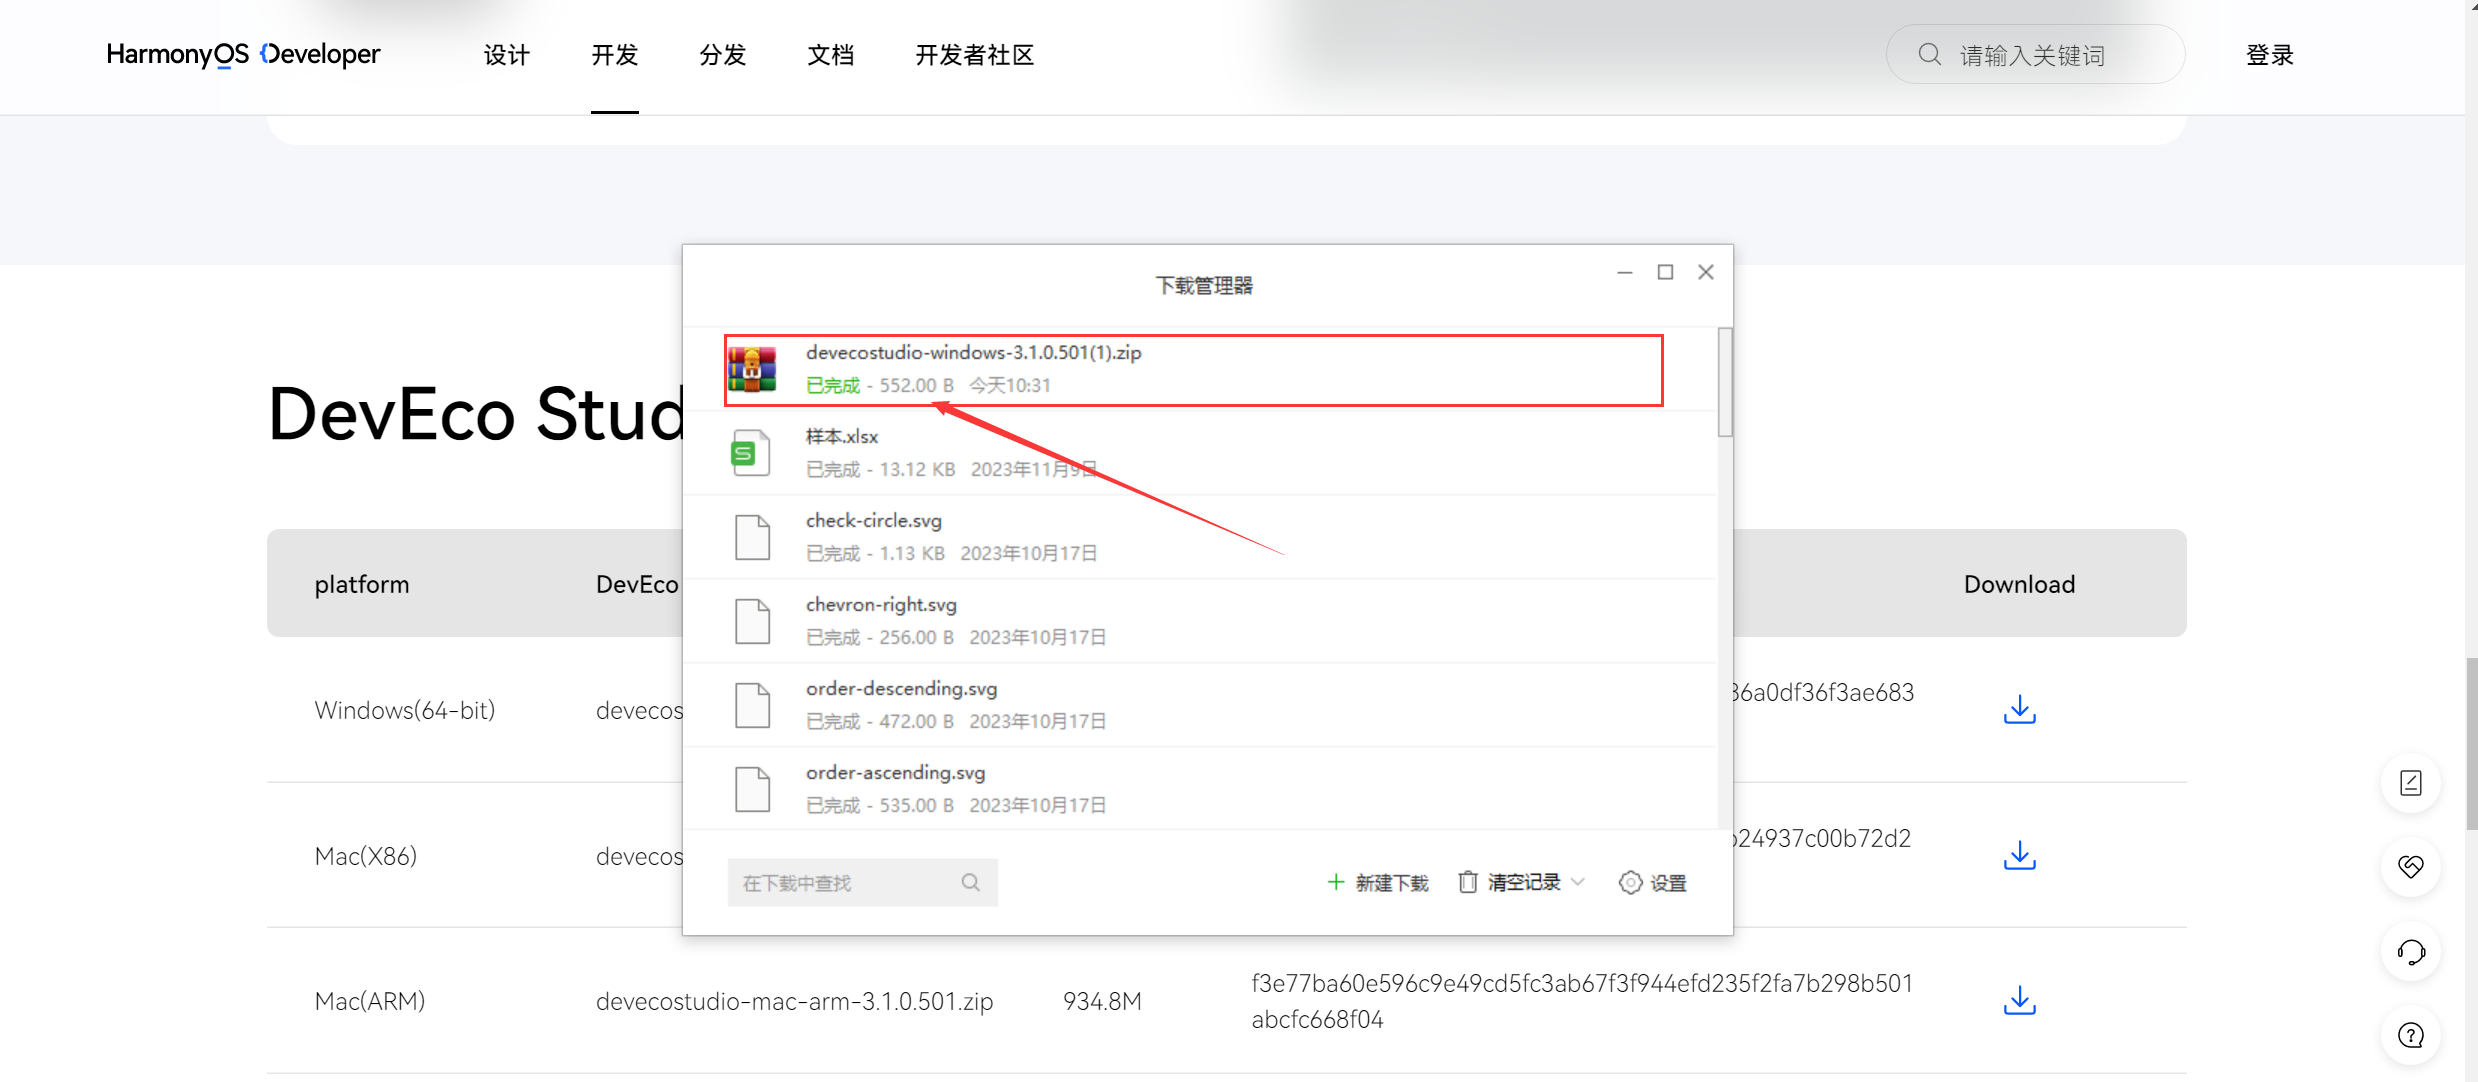Click the page's vertical scrollbar thumb
Image resolution: width=2478 pixels, height=1082 pixels.
tap(2471, 744)
